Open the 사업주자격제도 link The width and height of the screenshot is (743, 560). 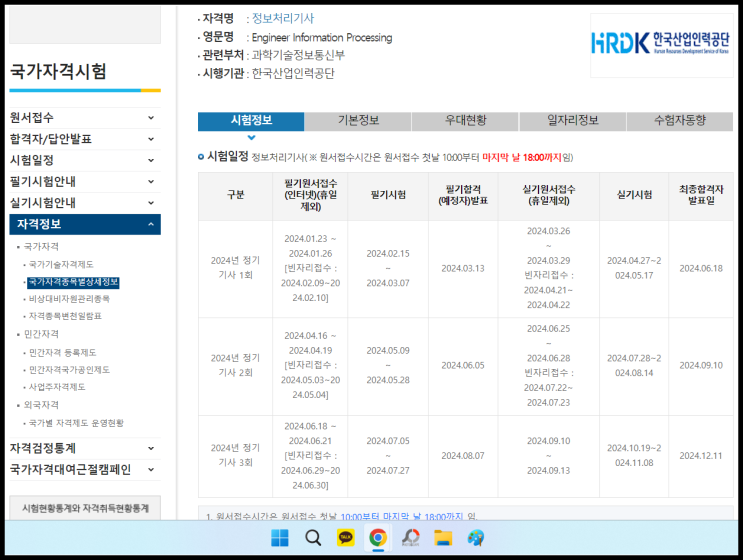[57, 387]
